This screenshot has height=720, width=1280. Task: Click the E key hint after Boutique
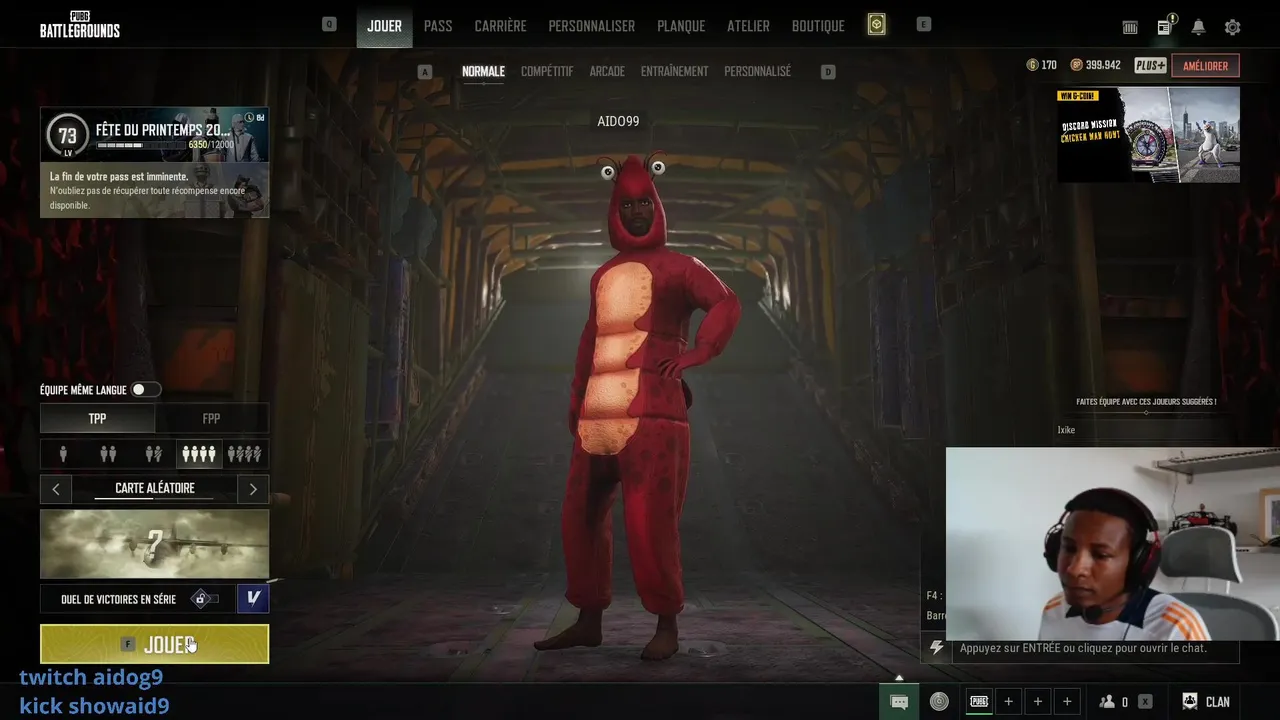click(x=924, y=24)
